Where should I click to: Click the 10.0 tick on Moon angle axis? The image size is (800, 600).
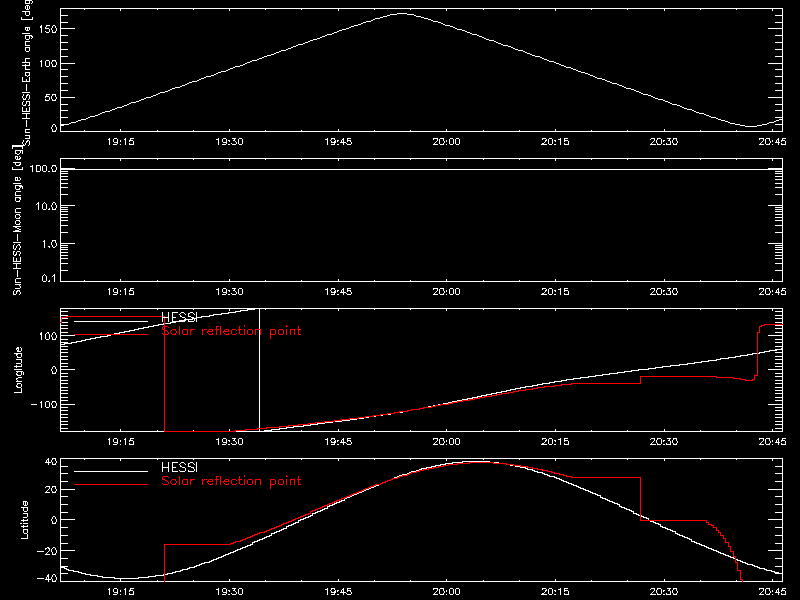pyautogui.click(x=46, y=207)
